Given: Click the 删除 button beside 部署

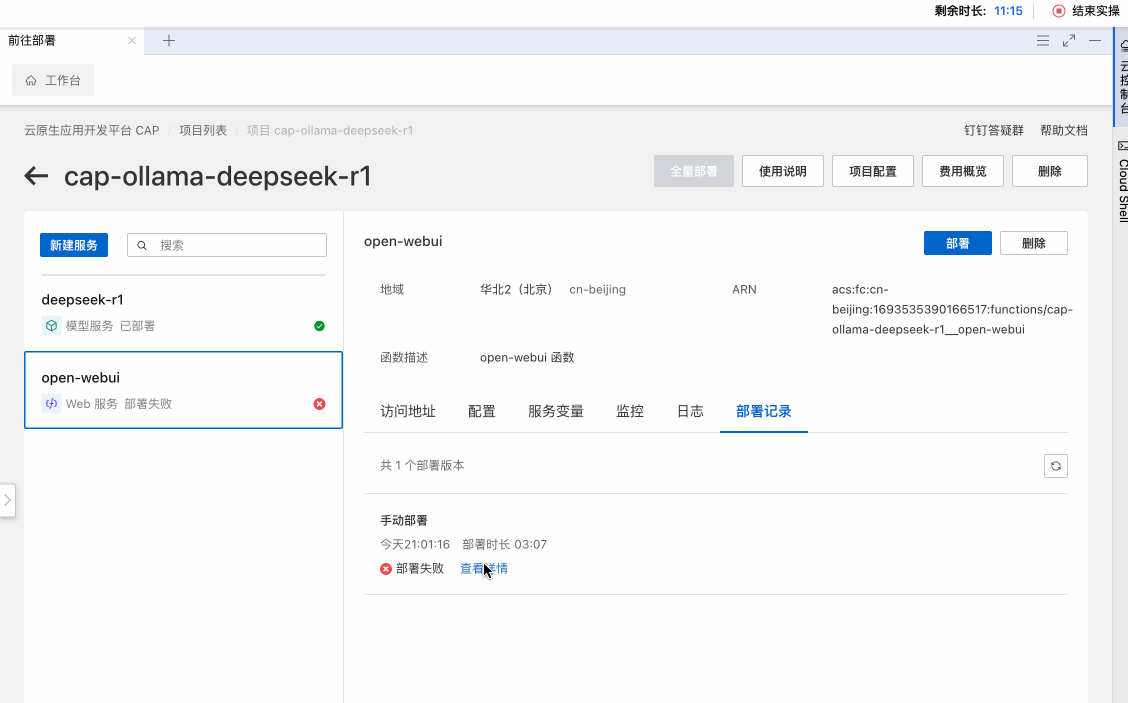Looking at the screenshot, I should [1034, 243].
